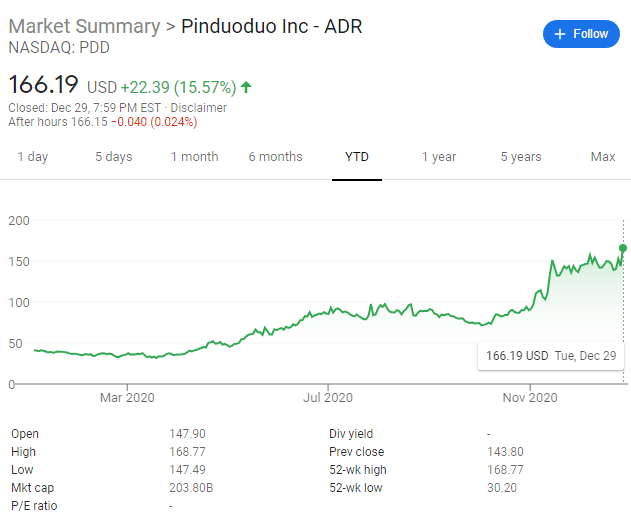Viewport: 631px width, 516px height.
Task: Open the 5 years range
Action: (521, 157)
